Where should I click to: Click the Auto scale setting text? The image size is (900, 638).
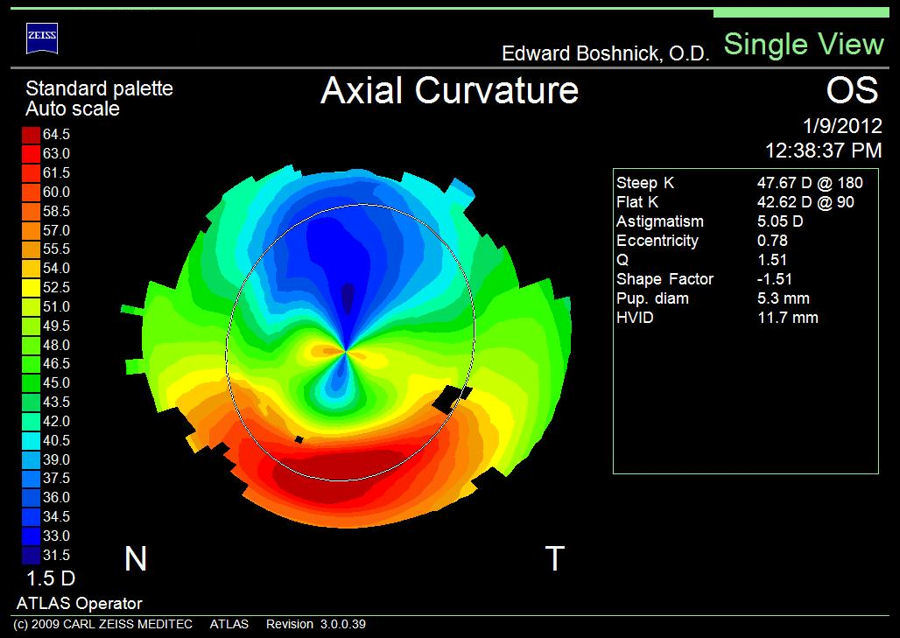(72, 108)
